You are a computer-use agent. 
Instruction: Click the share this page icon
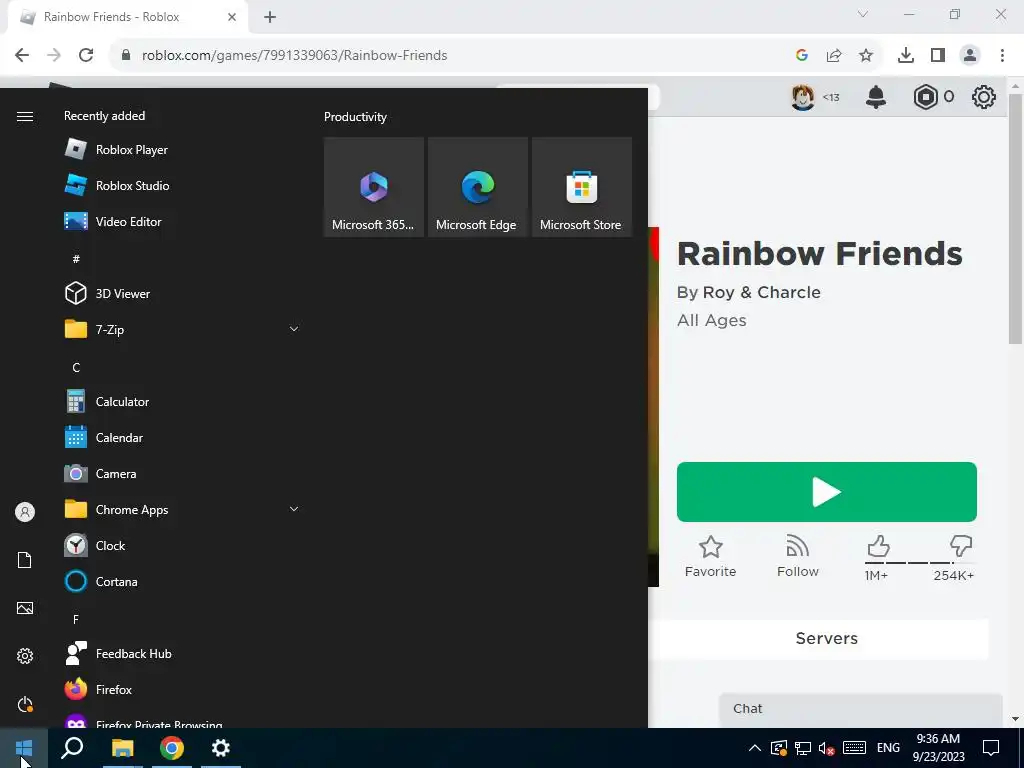coord(834,56)
